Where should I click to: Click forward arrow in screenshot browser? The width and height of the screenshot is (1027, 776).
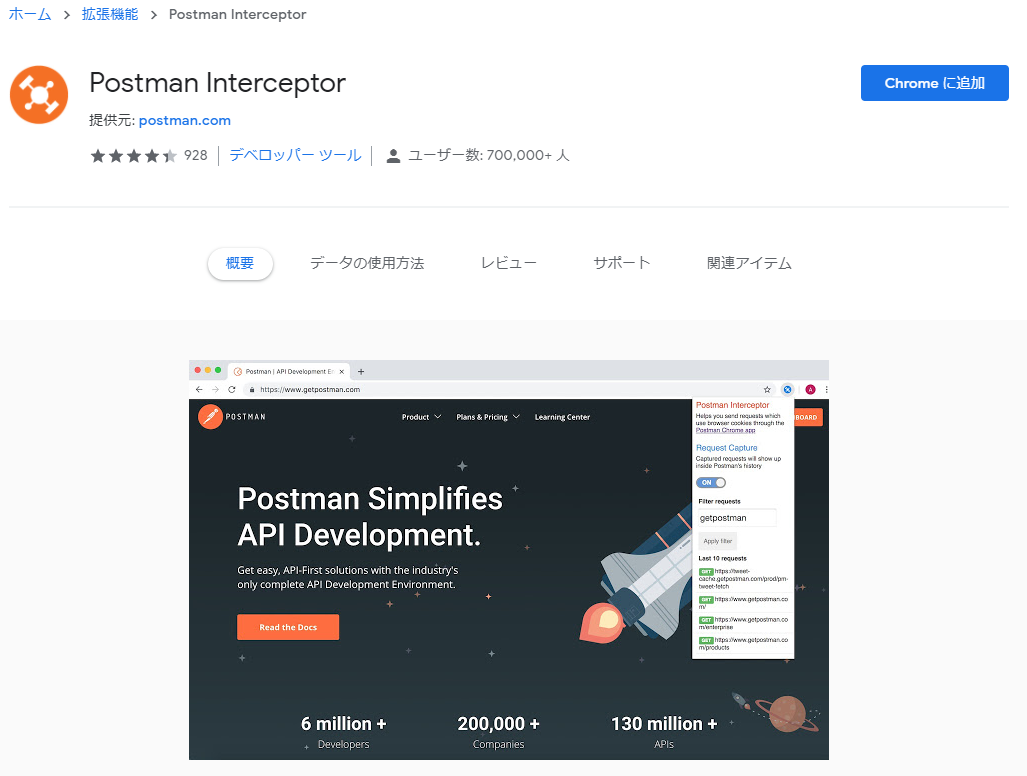215,390
